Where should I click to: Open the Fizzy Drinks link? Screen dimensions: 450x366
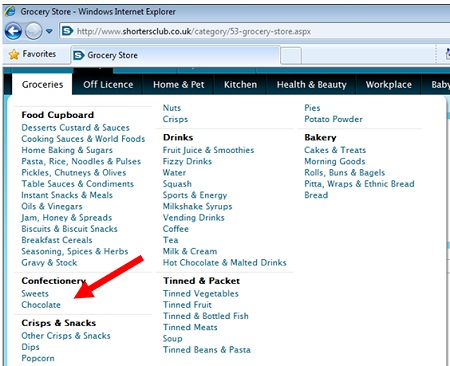(x=187, y=161)
